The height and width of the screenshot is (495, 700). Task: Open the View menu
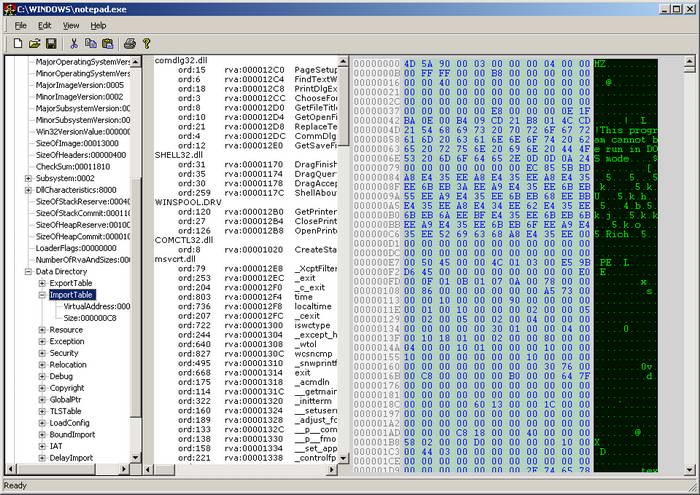coord(71,25)
